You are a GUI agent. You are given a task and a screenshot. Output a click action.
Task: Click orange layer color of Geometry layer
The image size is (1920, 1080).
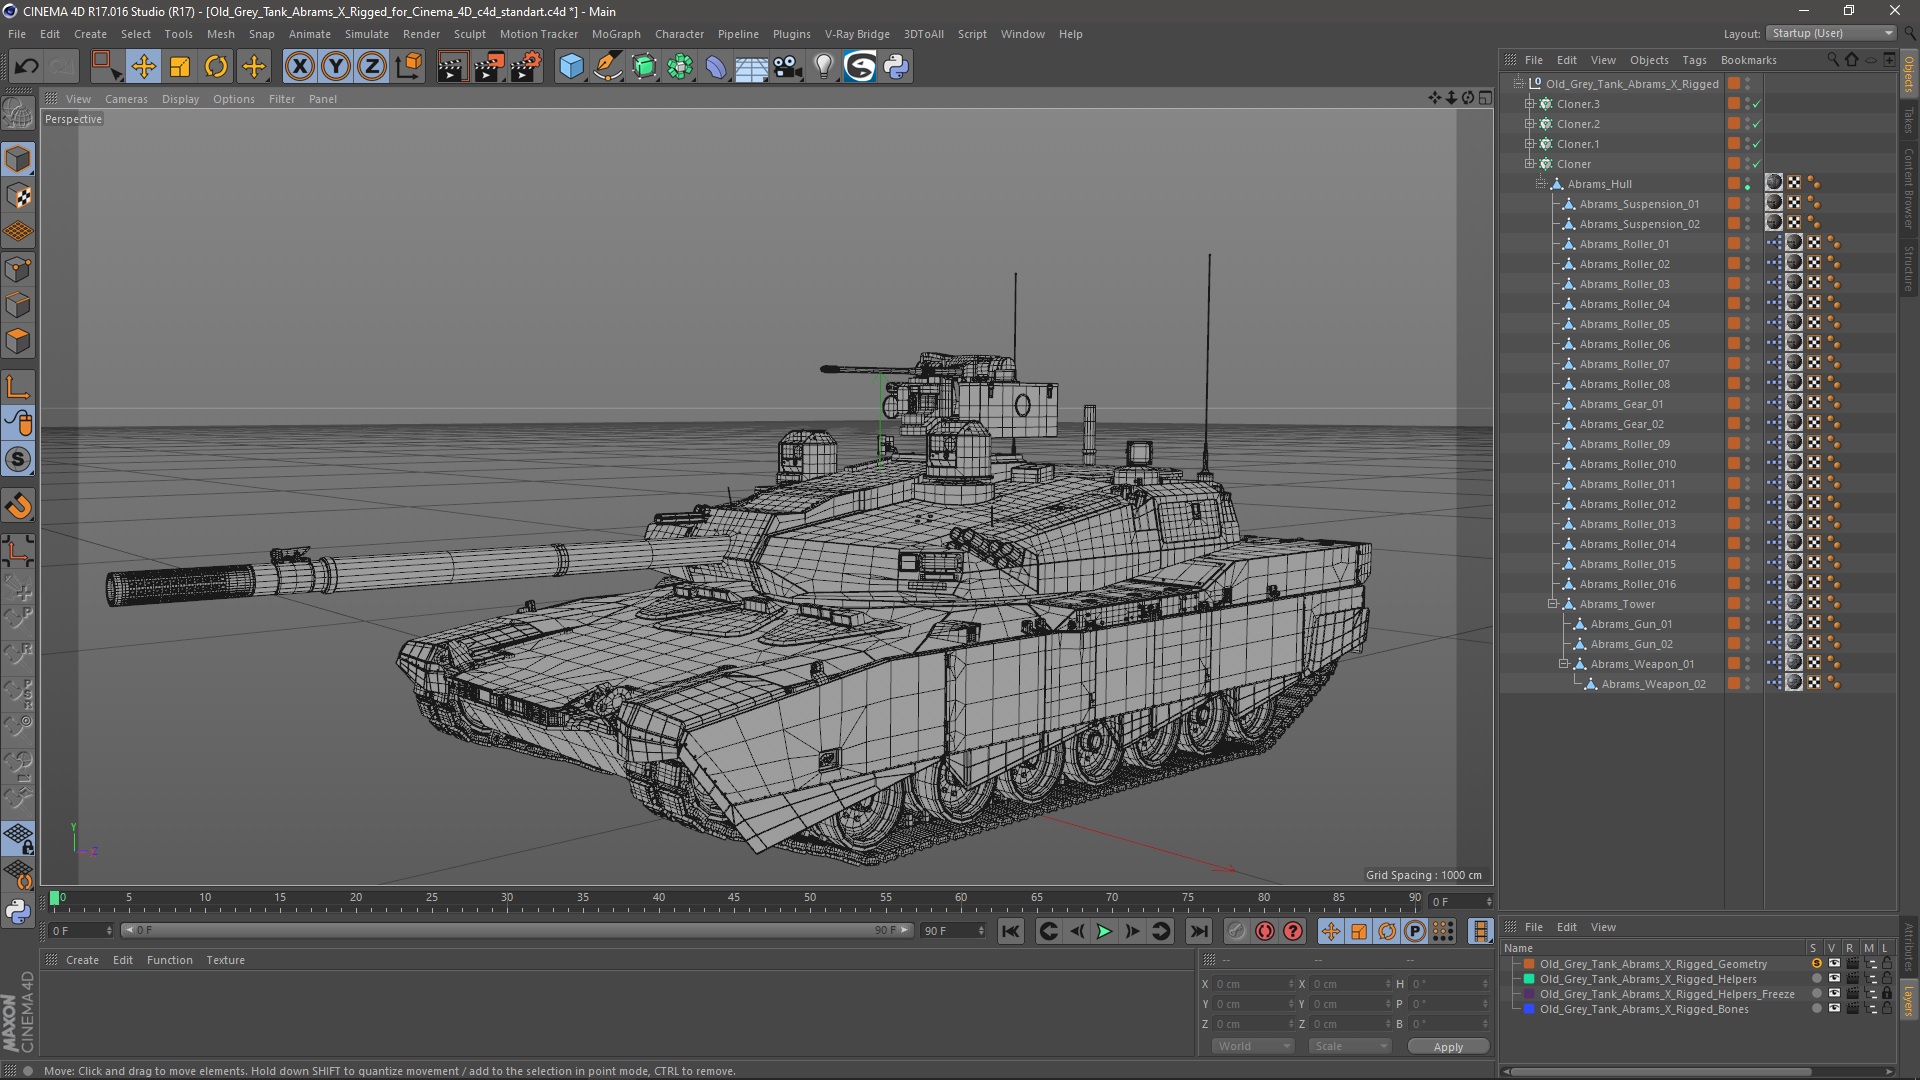pyautogui.click(x=1529, y=964)
